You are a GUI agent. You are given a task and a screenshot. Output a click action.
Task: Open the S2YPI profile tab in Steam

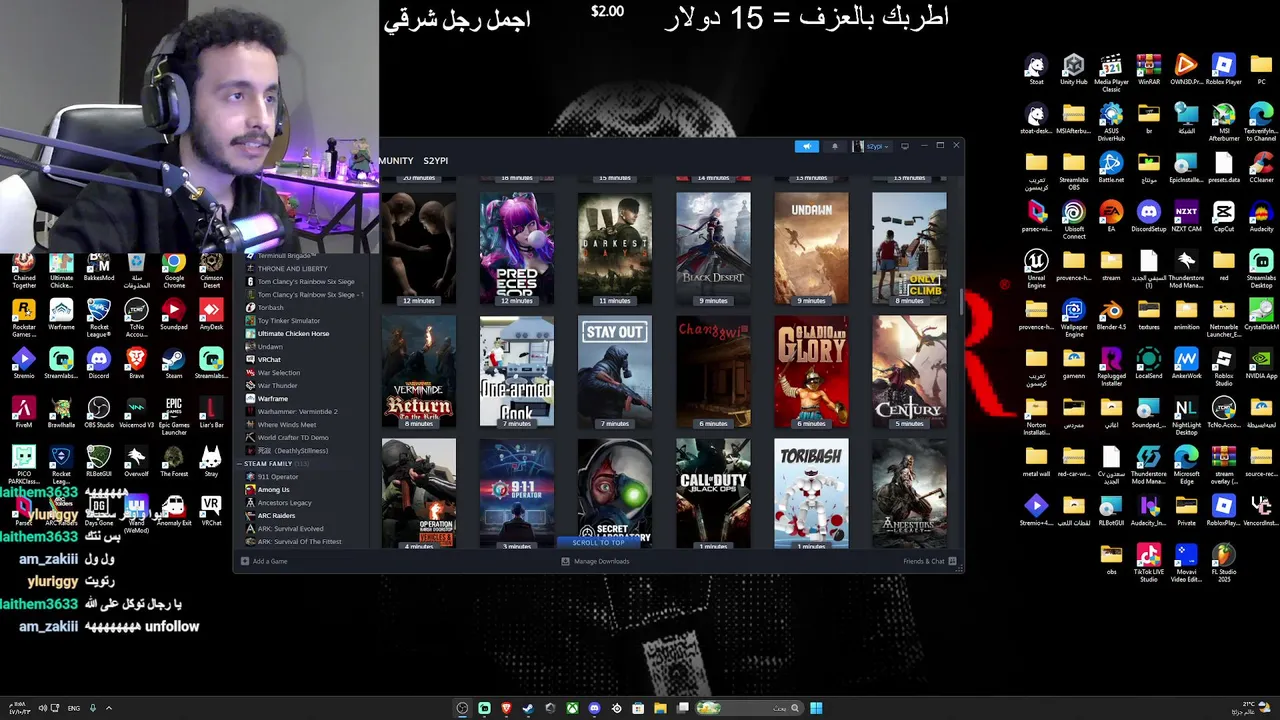(435, 160)
